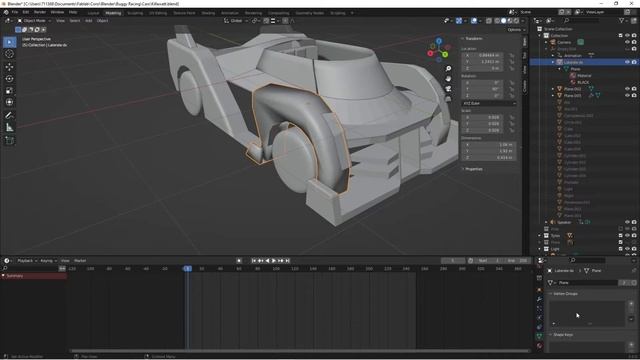Switch to Material Preview shading mode
This screenshot has height=360, width=640.
pos(510,20)
